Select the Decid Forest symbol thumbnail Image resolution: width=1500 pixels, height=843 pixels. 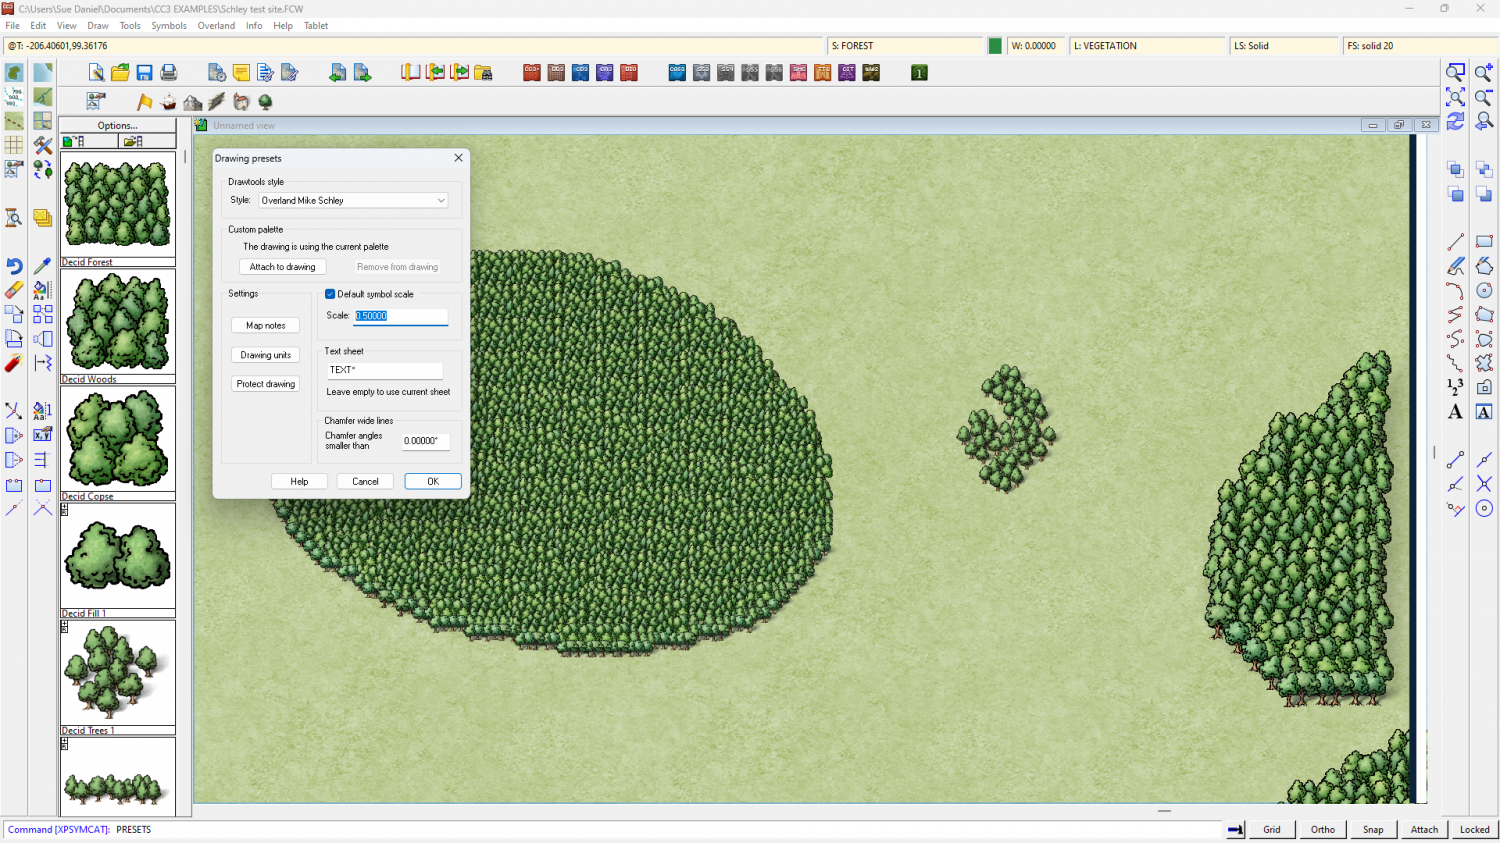118,205
